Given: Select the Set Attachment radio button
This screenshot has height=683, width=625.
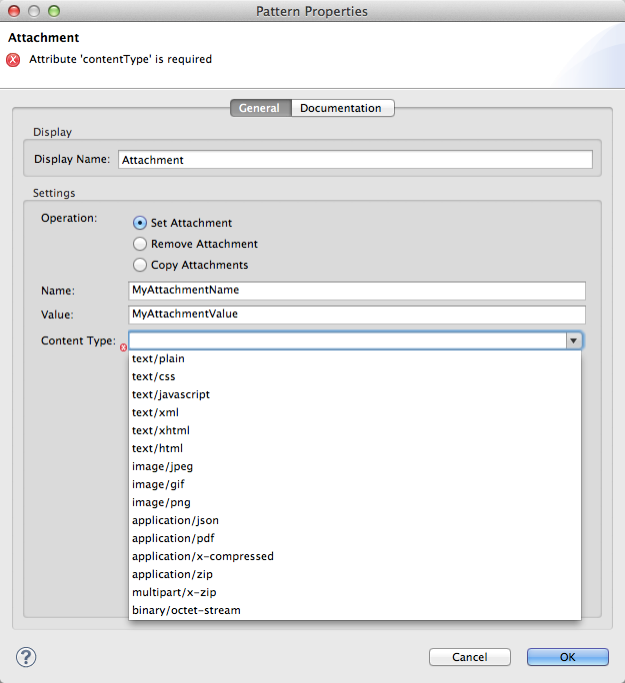Looking at the screenshot, I should tap(140, 223).
